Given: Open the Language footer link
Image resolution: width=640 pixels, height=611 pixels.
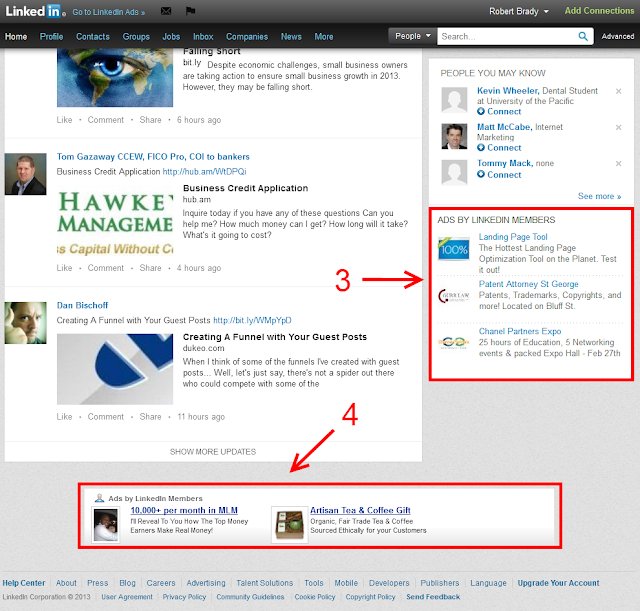Looking at the screenshot, I should (x=488, y=583).
